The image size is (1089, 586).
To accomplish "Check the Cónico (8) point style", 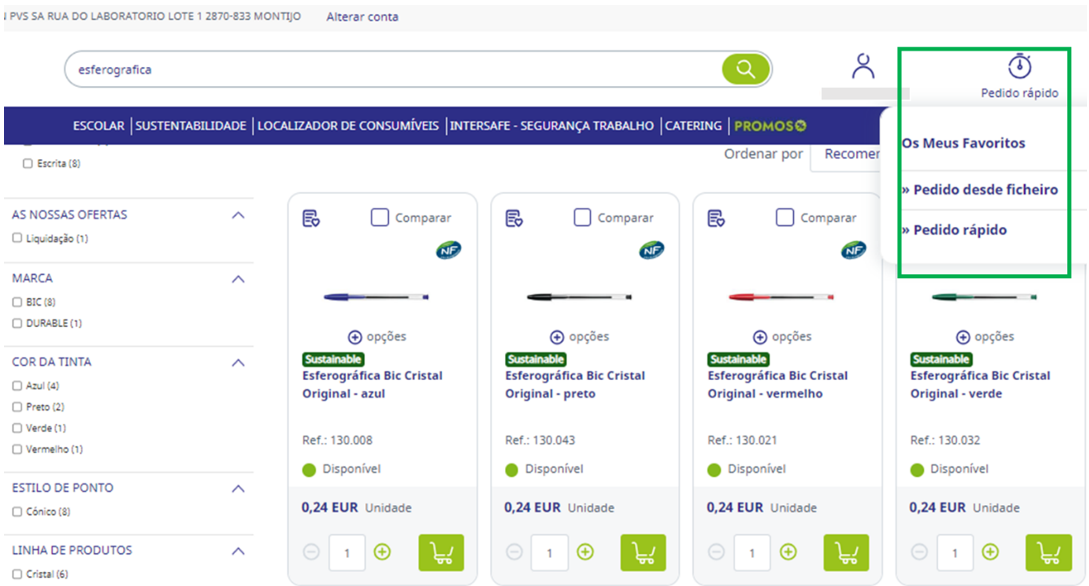I will pyautogui.click(x=17, y=512).
